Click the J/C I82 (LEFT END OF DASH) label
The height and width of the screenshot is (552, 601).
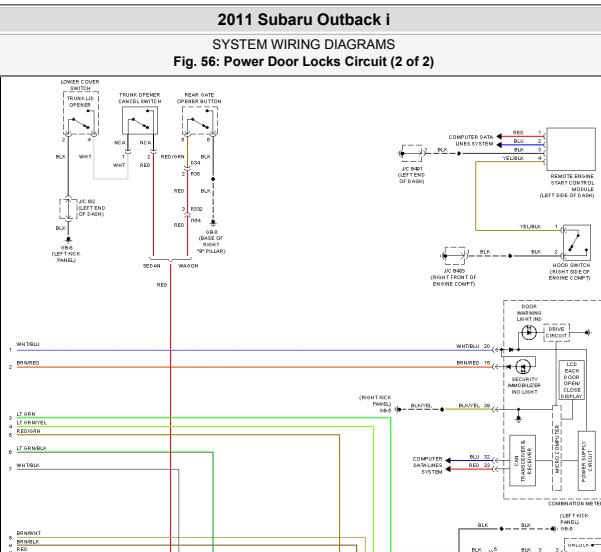pyautogui.click(x=91, y=208)
